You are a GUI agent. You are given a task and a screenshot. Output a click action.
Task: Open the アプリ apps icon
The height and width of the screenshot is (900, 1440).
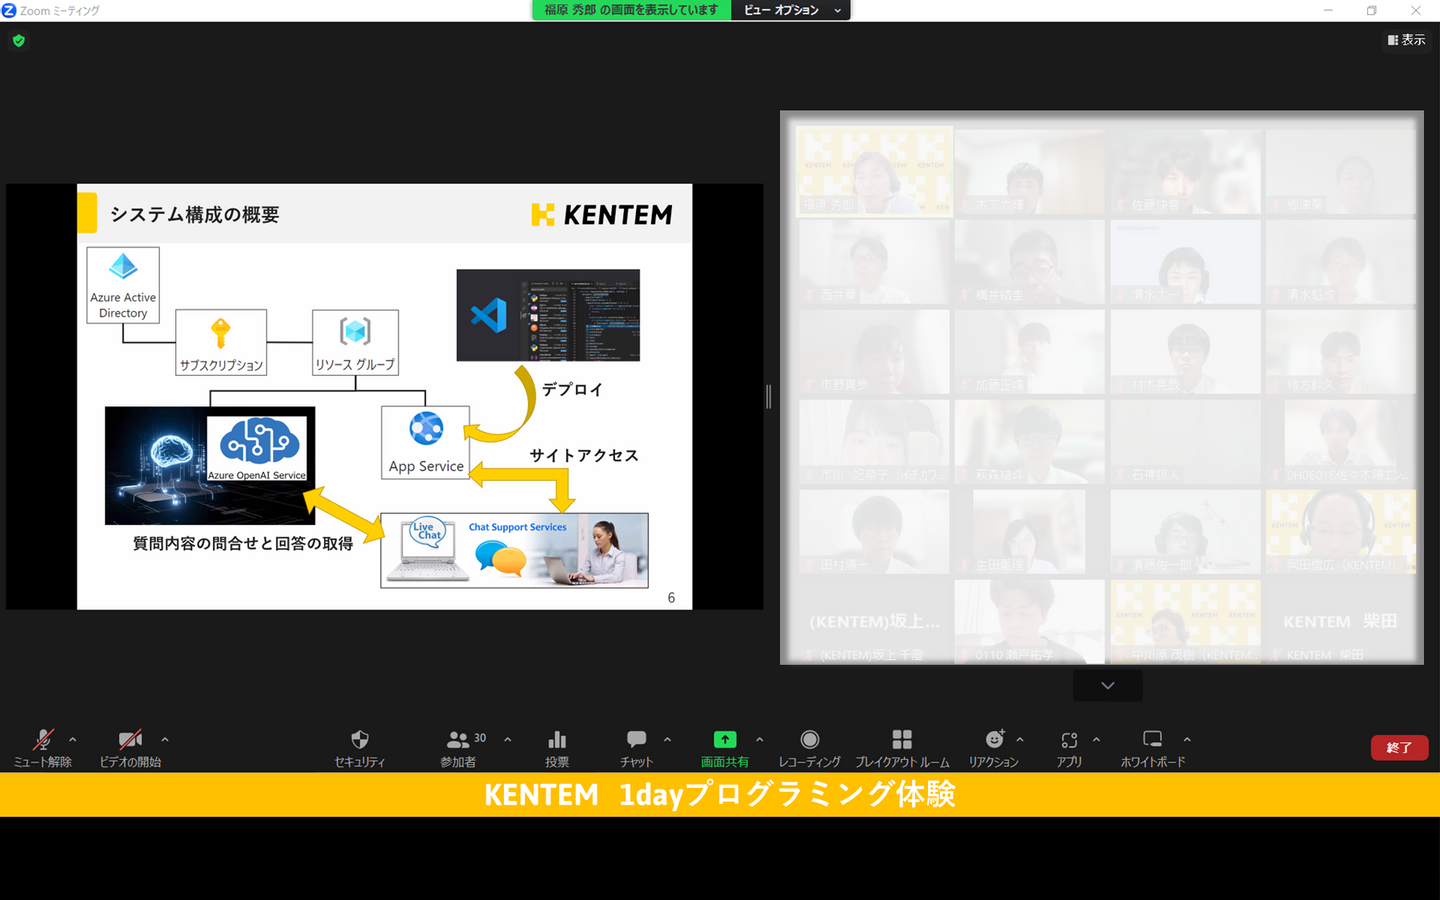(1069, 740)
